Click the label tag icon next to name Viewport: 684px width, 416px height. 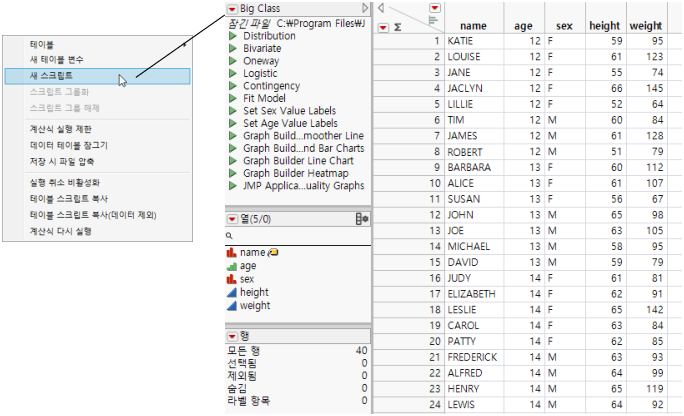(273, 253)
